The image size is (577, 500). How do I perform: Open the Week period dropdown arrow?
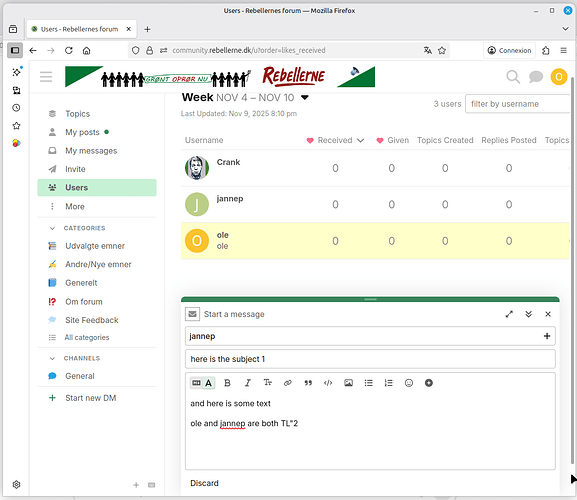pos(304,97)
